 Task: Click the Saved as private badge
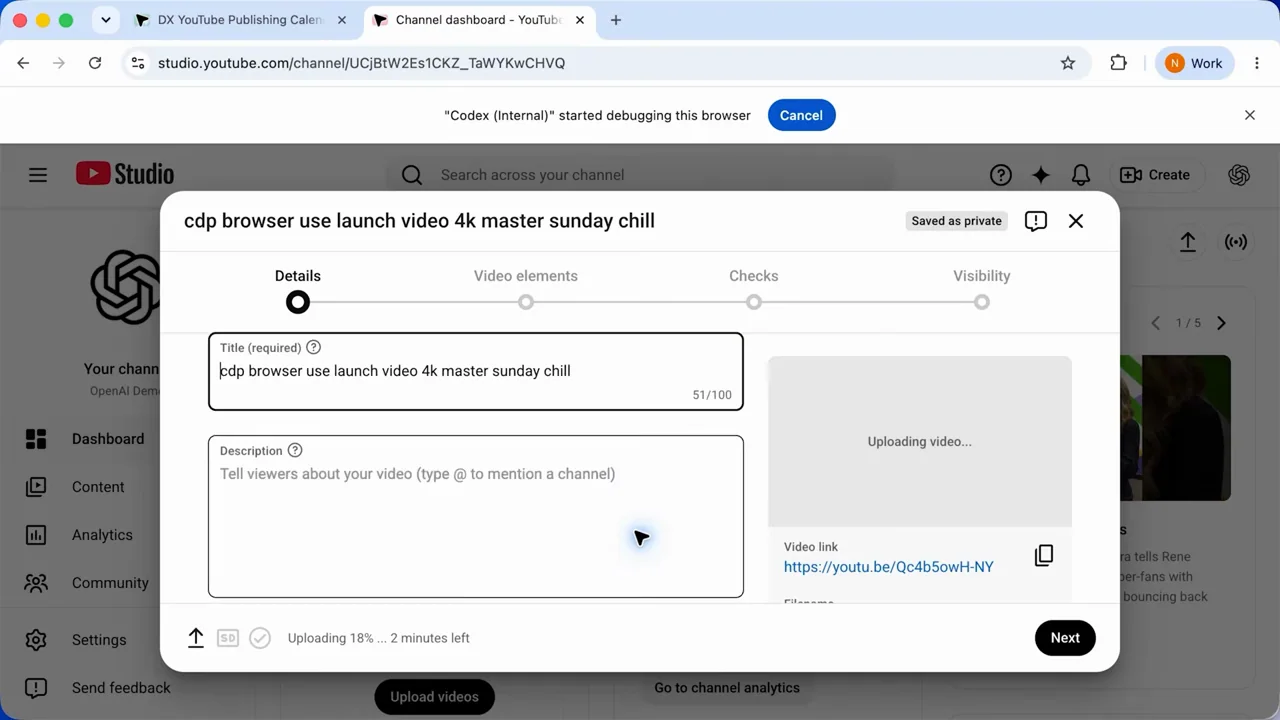tap(957, 221)
